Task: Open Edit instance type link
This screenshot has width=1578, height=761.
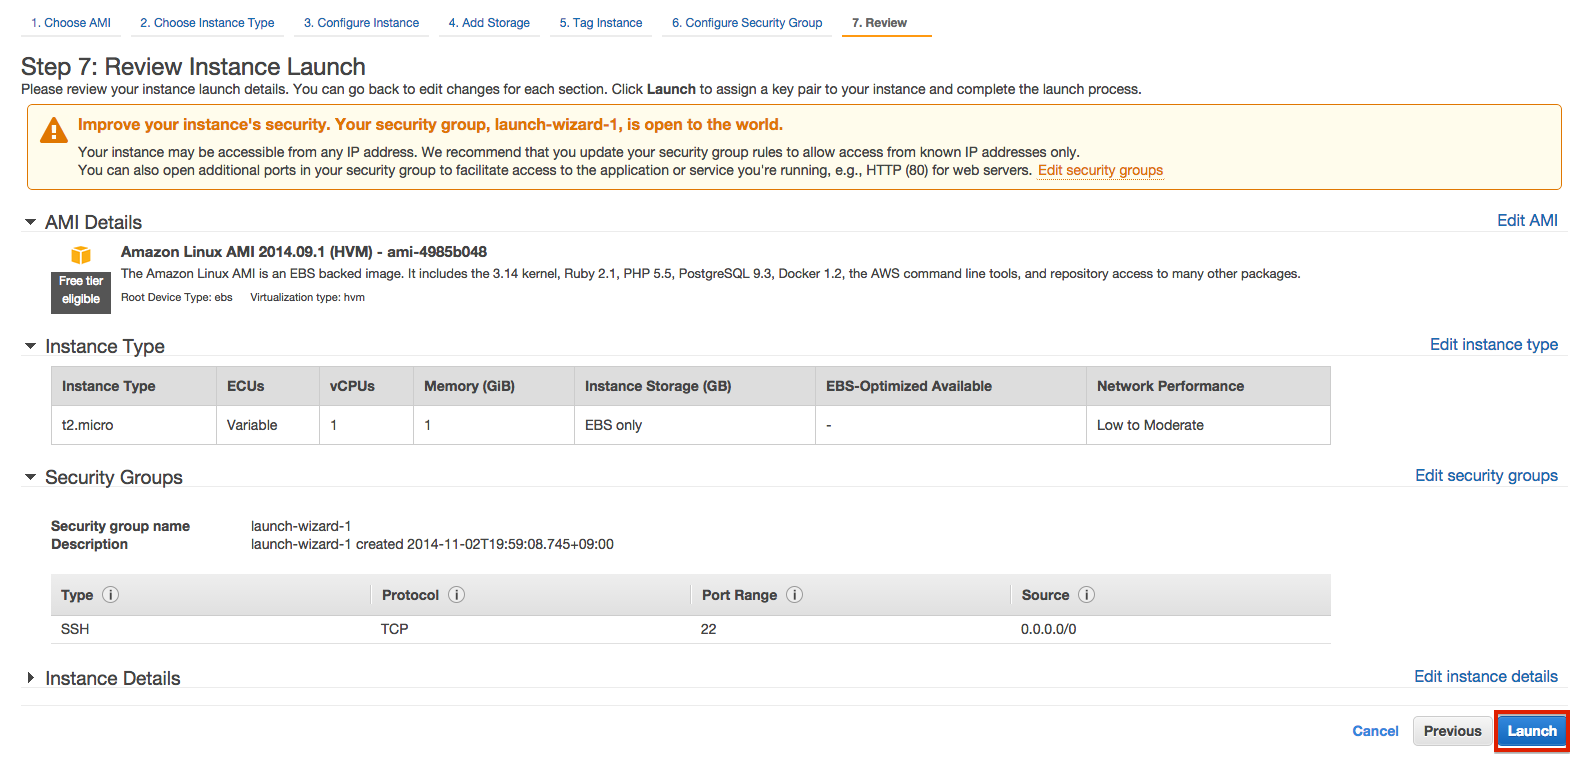Action: (1494, 344)
